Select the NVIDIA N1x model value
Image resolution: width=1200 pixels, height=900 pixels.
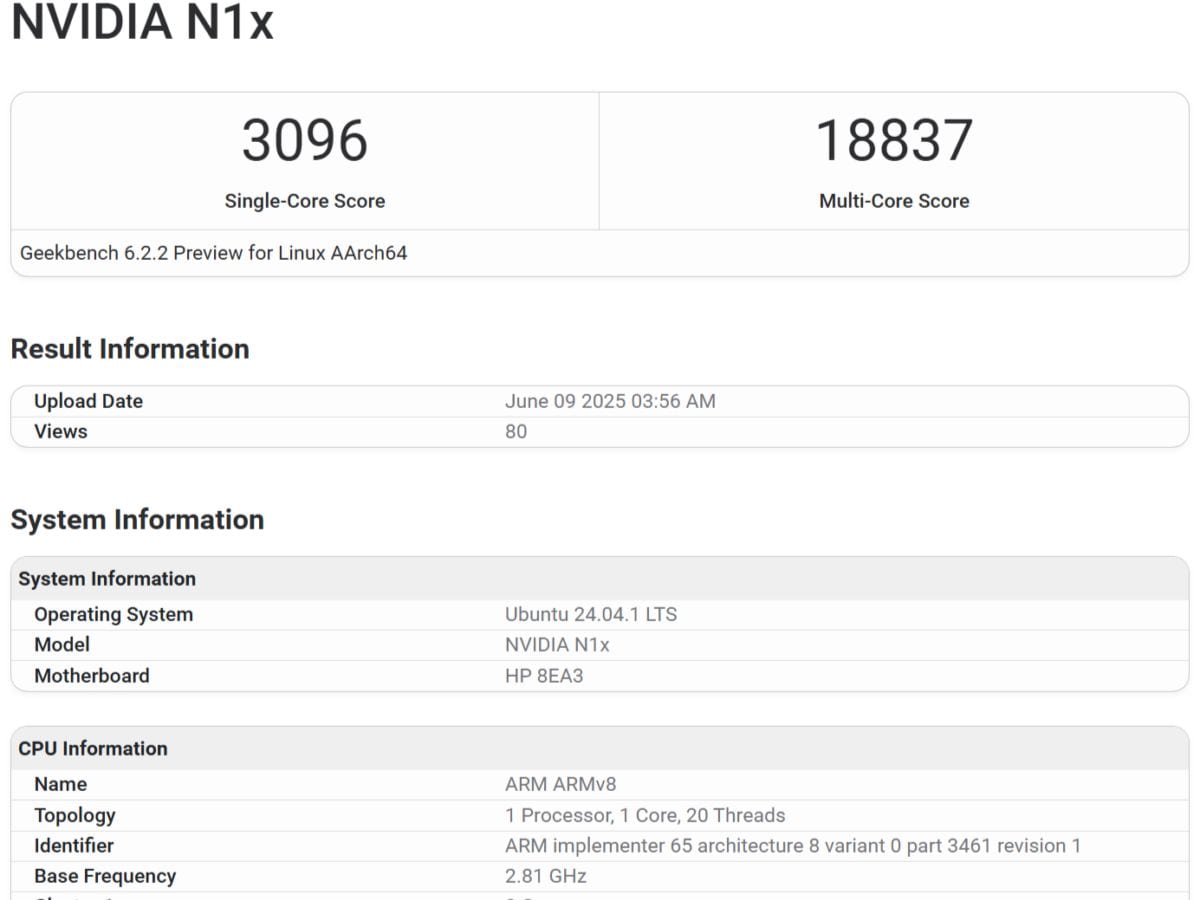[x=557, y=645]
